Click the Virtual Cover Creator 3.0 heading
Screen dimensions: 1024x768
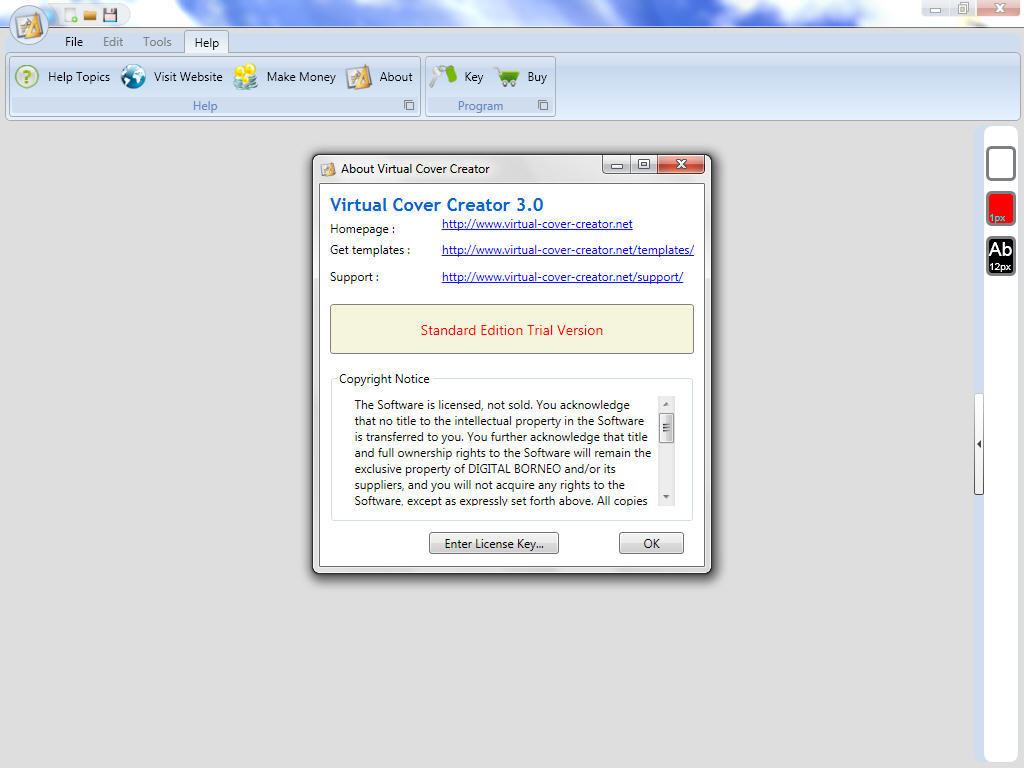(x=436, y=205)
